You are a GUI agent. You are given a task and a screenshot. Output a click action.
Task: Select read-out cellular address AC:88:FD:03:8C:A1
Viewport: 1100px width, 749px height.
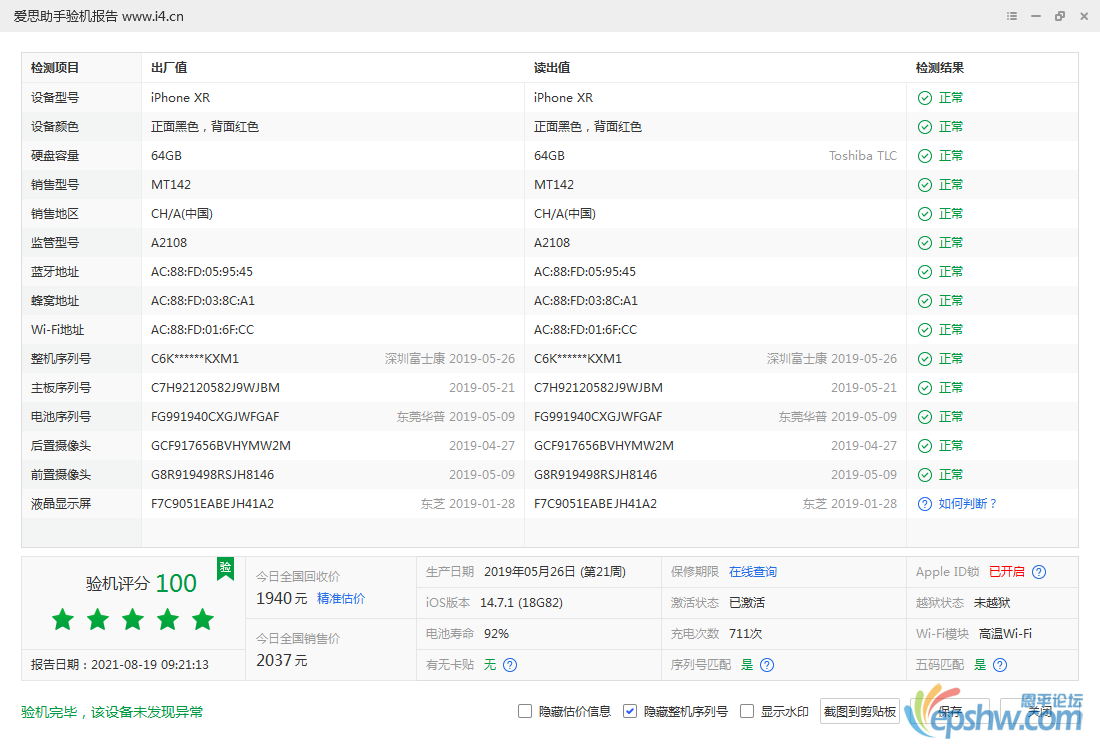[x=586, y=301]
